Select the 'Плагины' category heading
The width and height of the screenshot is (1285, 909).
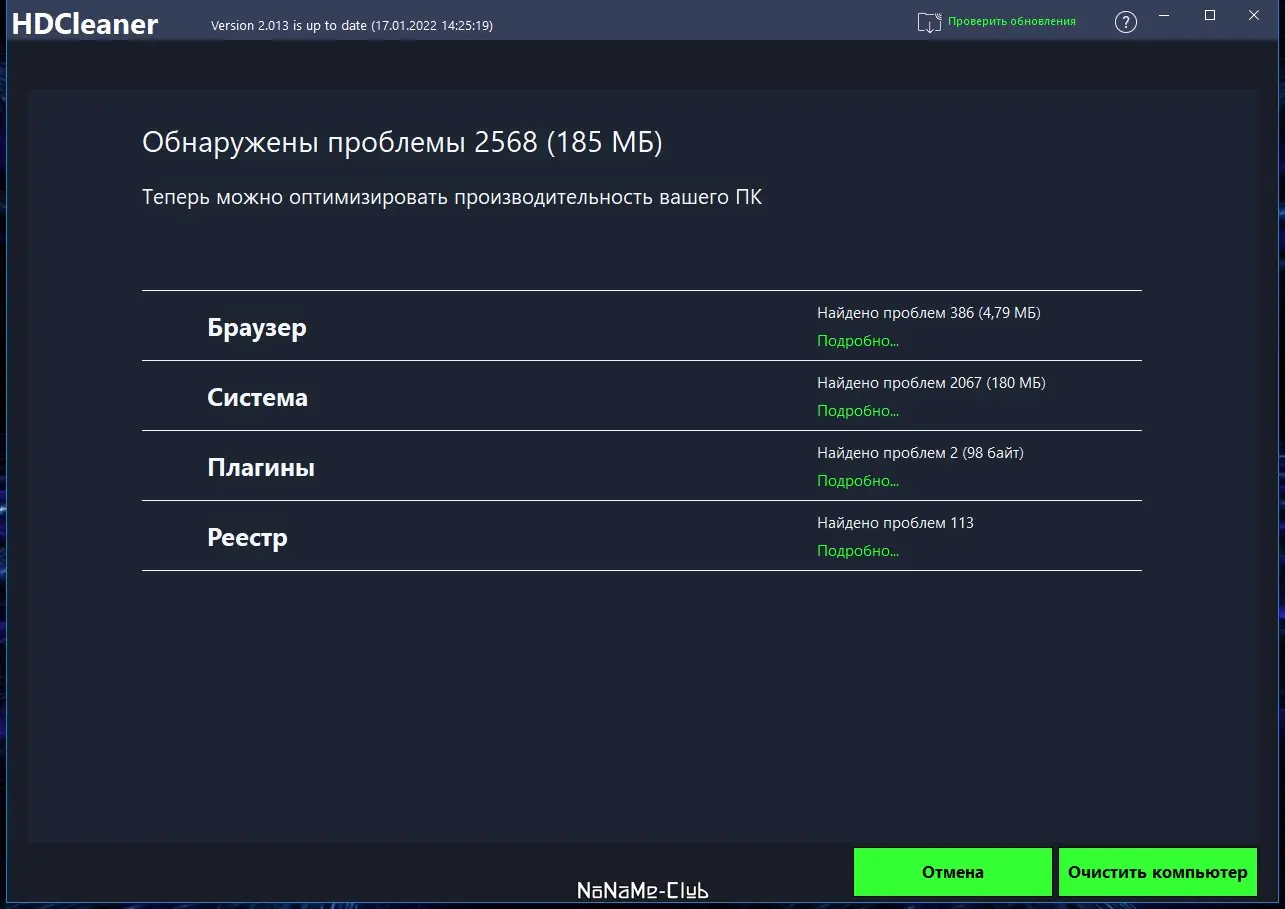[261, 468]
